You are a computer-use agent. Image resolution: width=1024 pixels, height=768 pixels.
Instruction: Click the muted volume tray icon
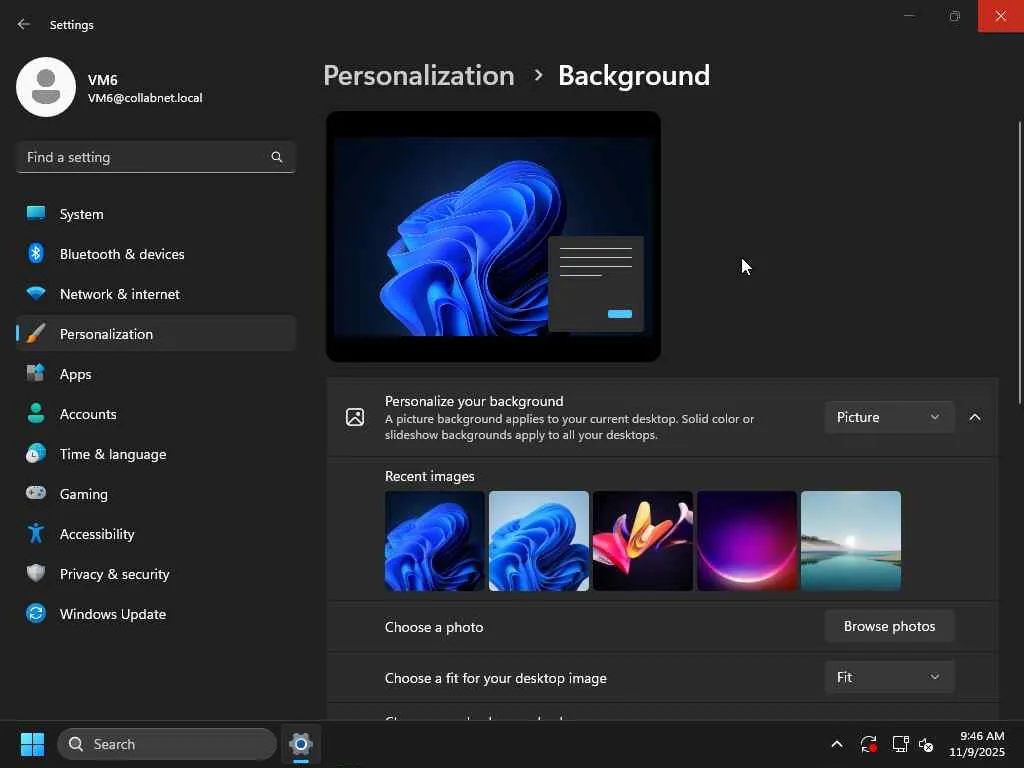tap(926, 744)
